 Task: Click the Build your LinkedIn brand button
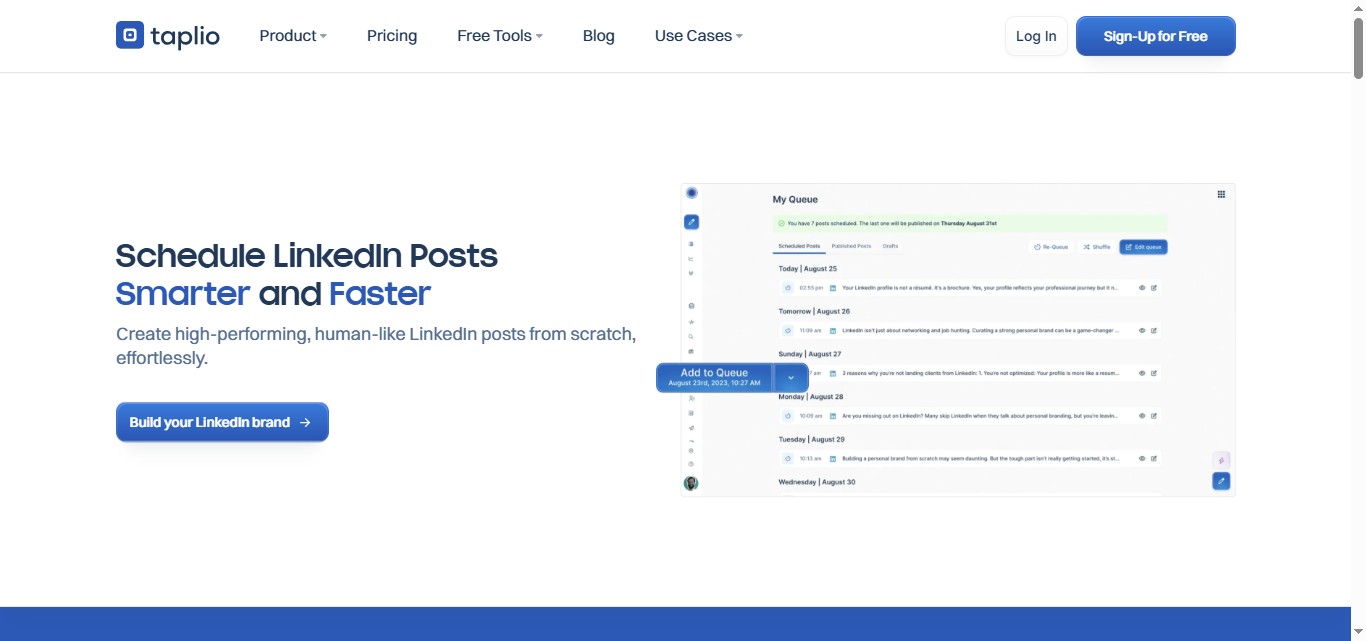click(x=222, y=421)
